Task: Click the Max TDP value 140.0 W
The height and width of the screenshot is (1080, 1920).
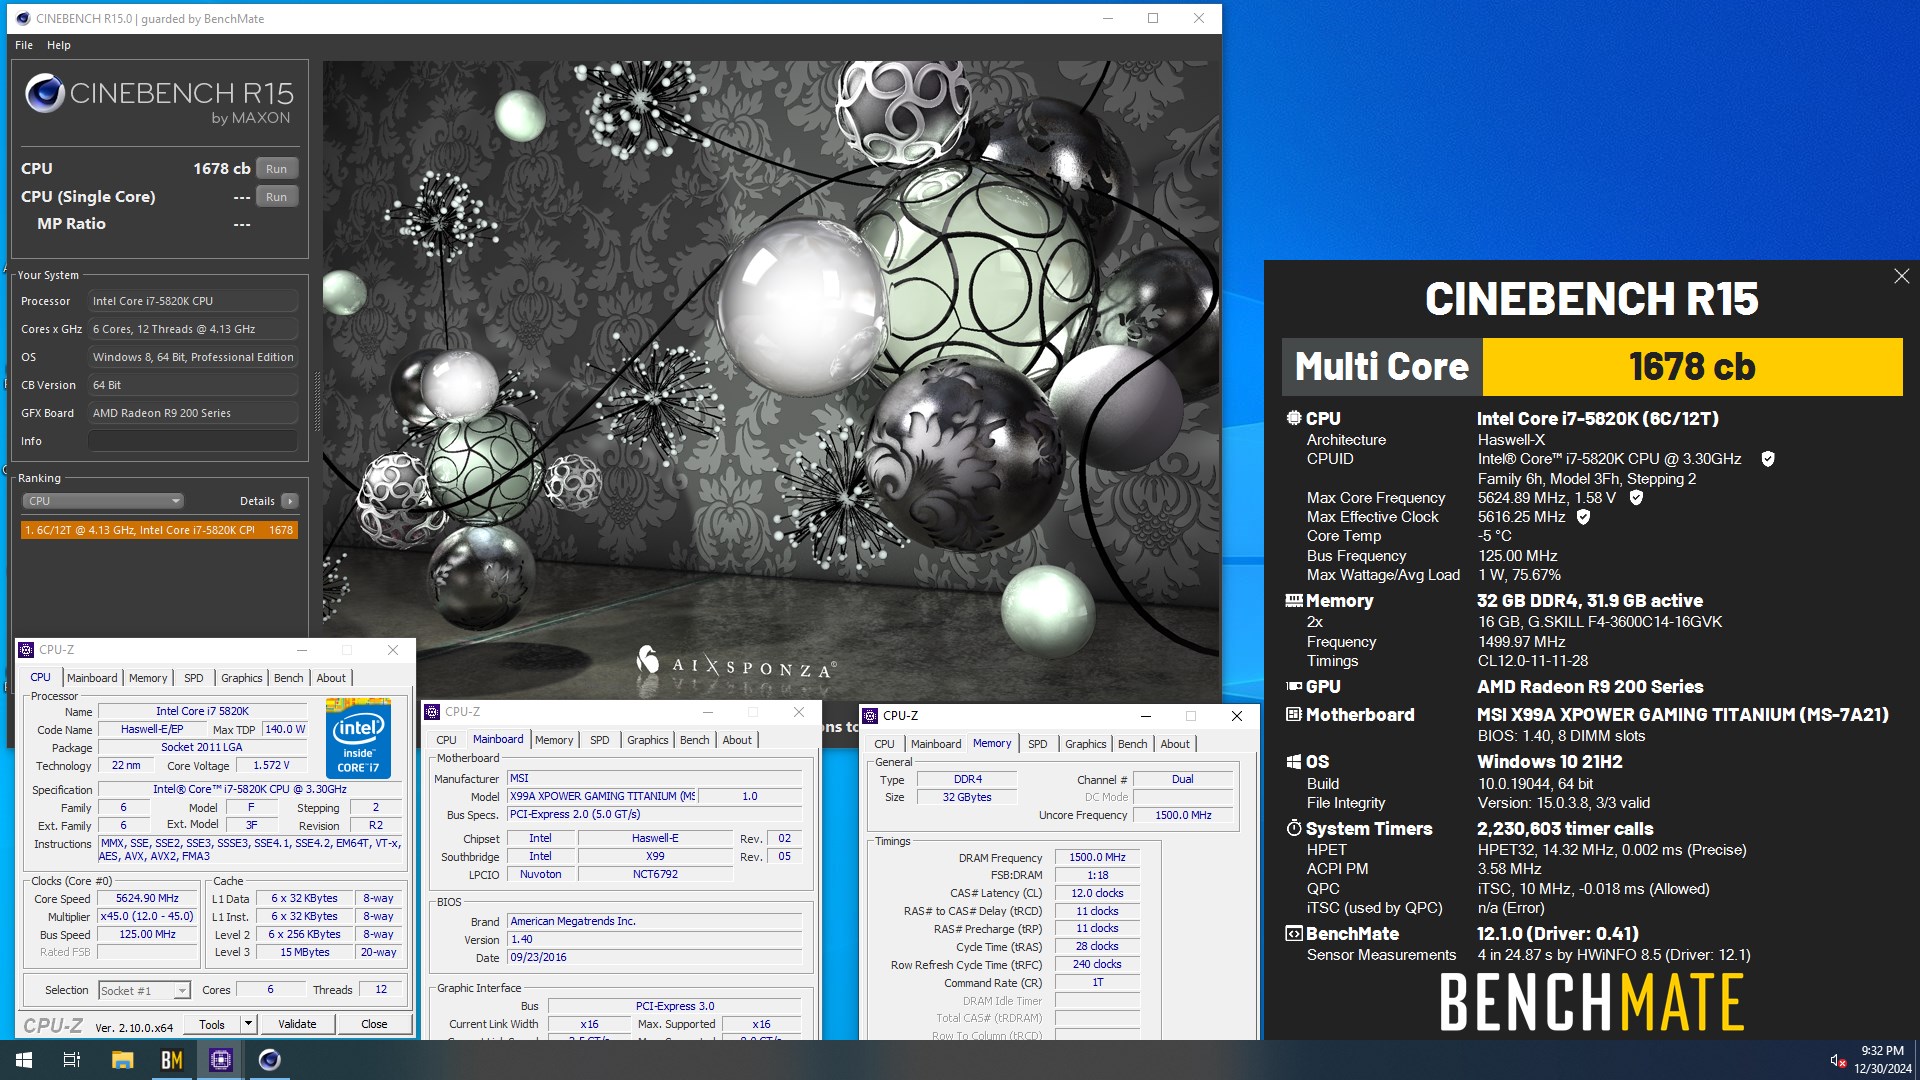Action: [x=286, y=730]
